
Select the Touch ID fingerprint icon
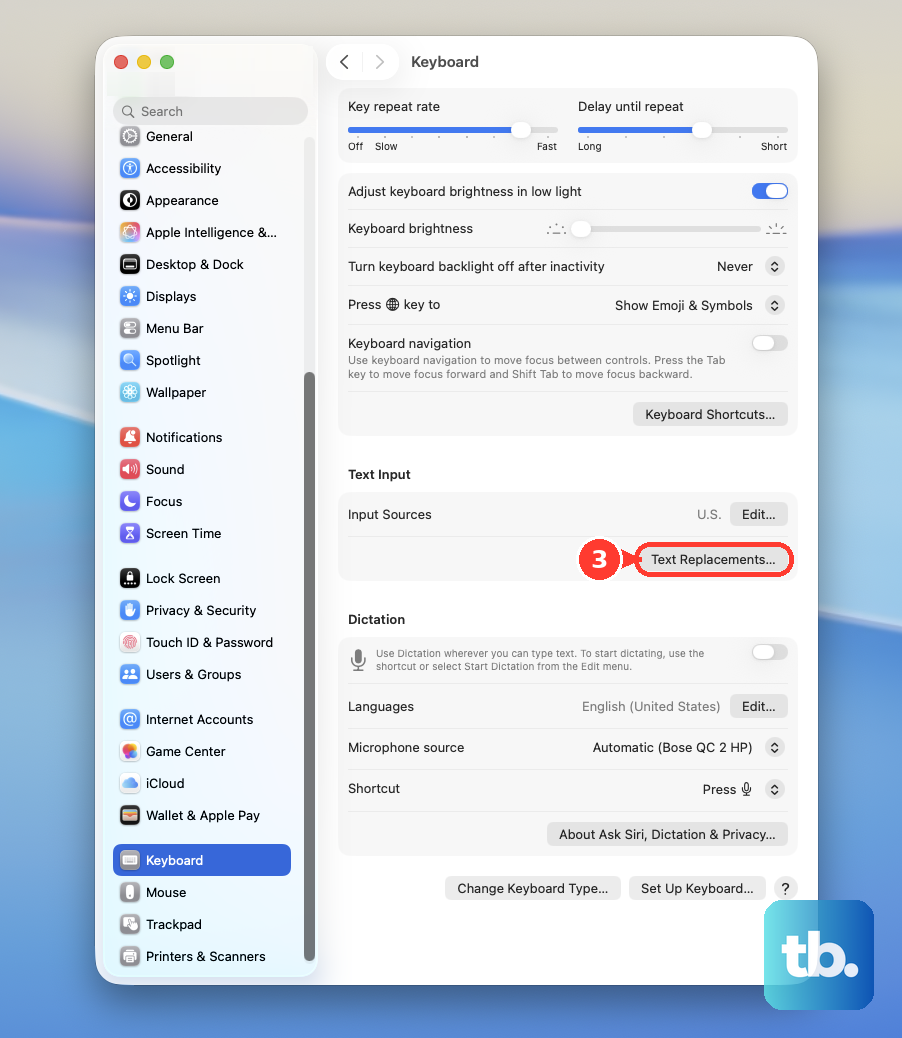point(130,642)
